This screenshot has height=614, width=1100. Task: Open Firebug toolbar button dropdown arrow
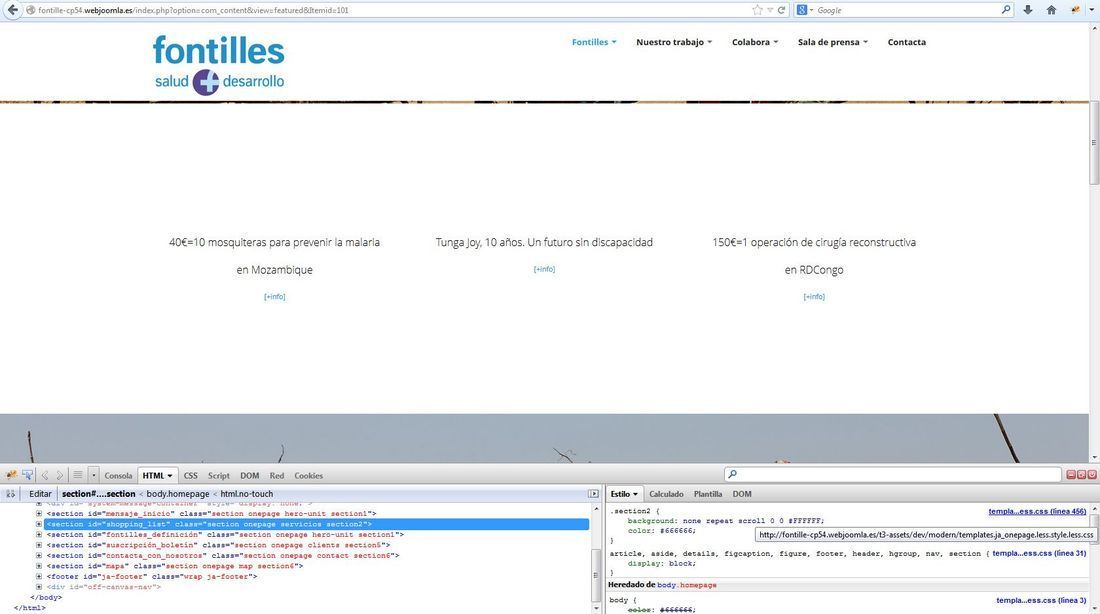pos(1092,10)
